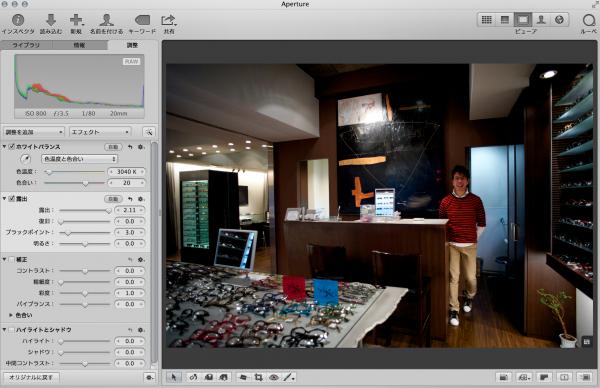
Task: Click the Revert to Original (オリジナルに戻す) button
Action: pyautogui.click(x=31, y=377)
